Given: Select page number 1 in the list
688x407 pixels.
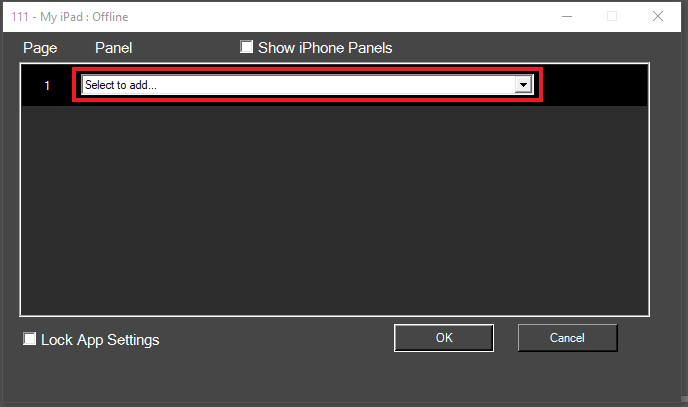Looking at the screenshot, I should click(x=47, y=85).
